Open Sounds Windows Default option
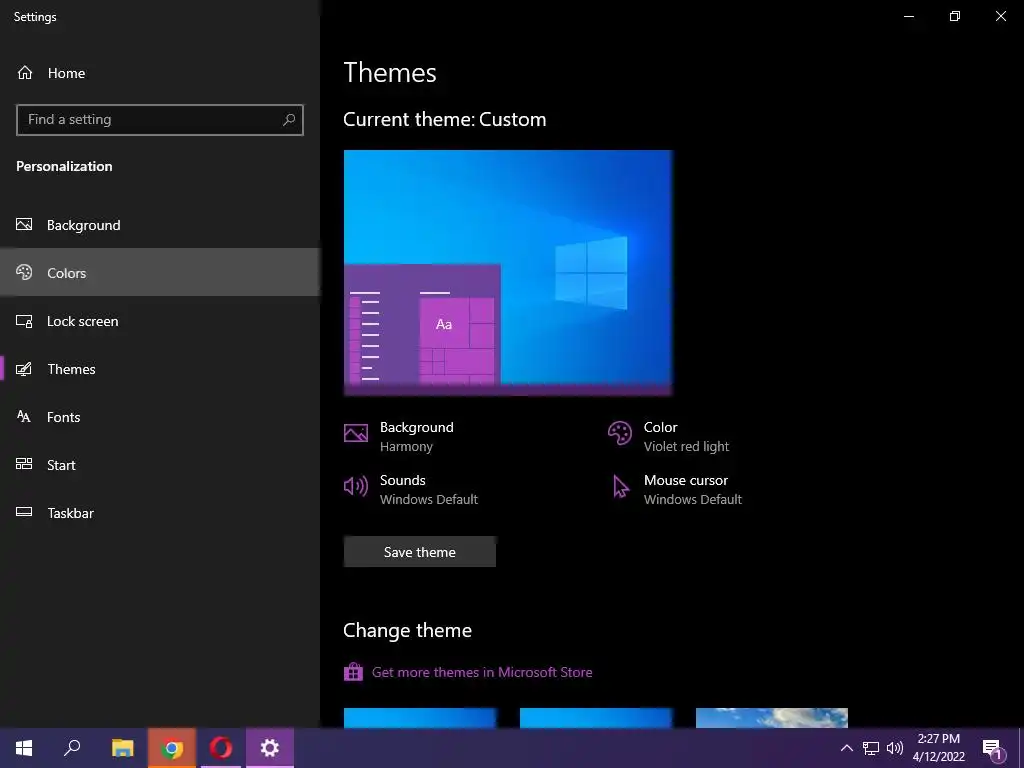Image resolution: width=1024 pixels, height=768 pixels. [411, 489]
